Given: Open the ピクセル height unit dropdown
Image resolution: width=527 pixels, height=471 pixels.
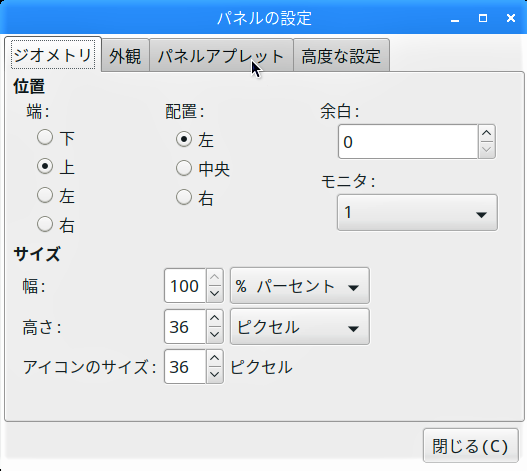Looking at the screenshot, I should [299, 327].
